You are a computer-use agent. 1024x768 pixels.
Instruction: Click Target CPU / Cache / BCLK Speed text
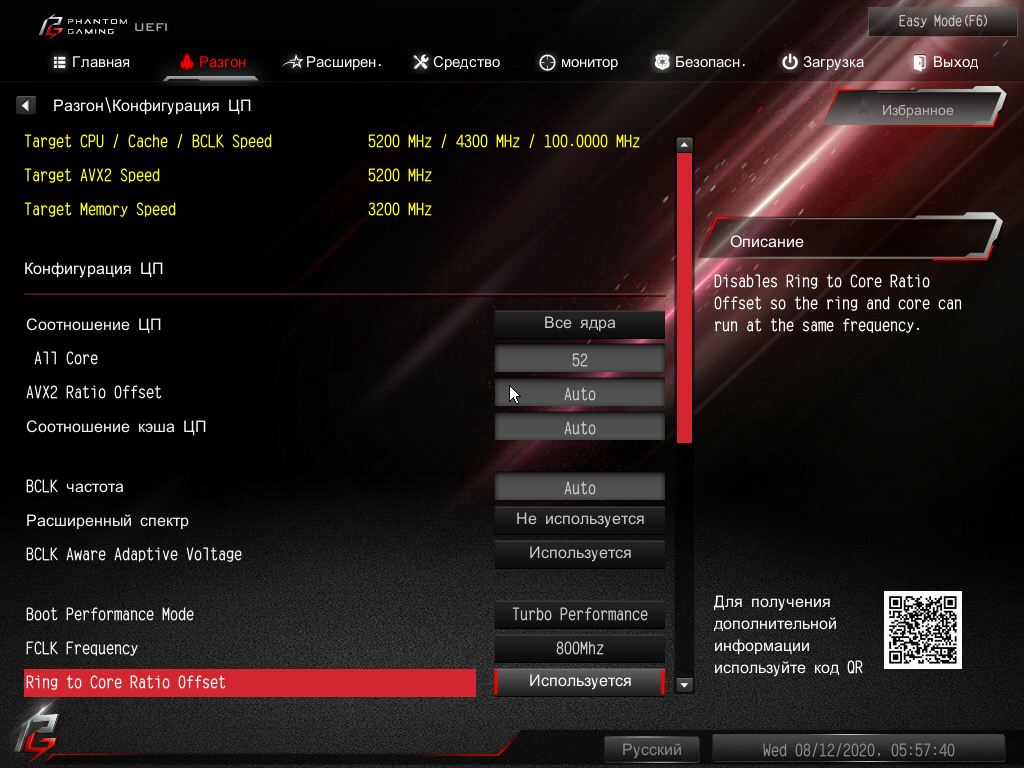pos(148,142)
